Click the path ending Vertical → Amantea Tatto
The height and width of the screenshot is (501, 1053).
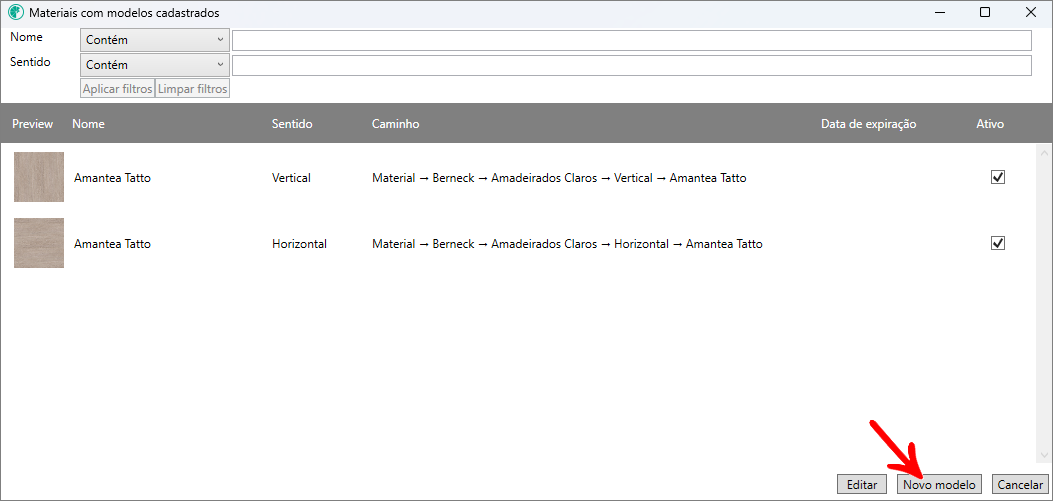pyautogui.click(x=559, y=178)
